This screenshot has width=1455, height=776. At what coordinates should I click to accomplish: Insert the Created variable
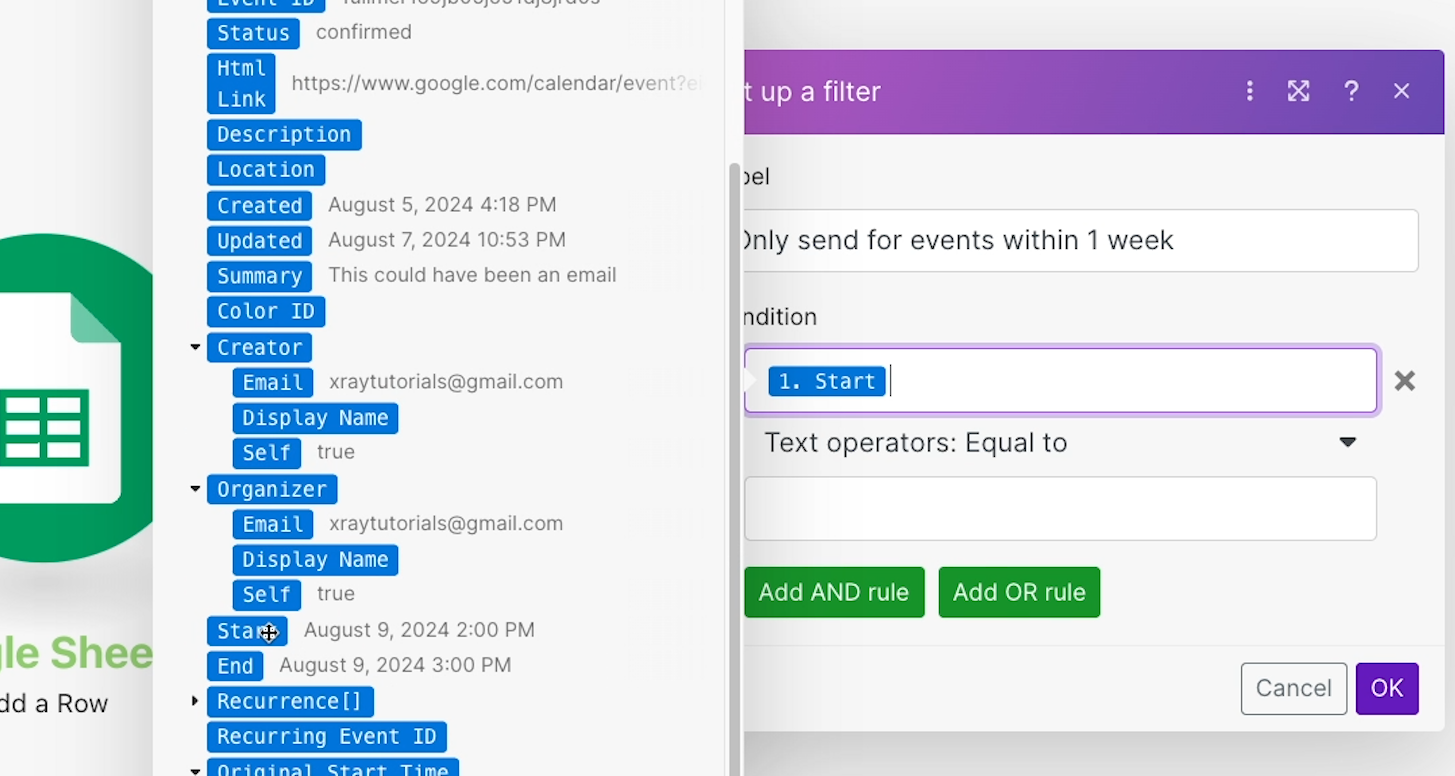(260, 206)
